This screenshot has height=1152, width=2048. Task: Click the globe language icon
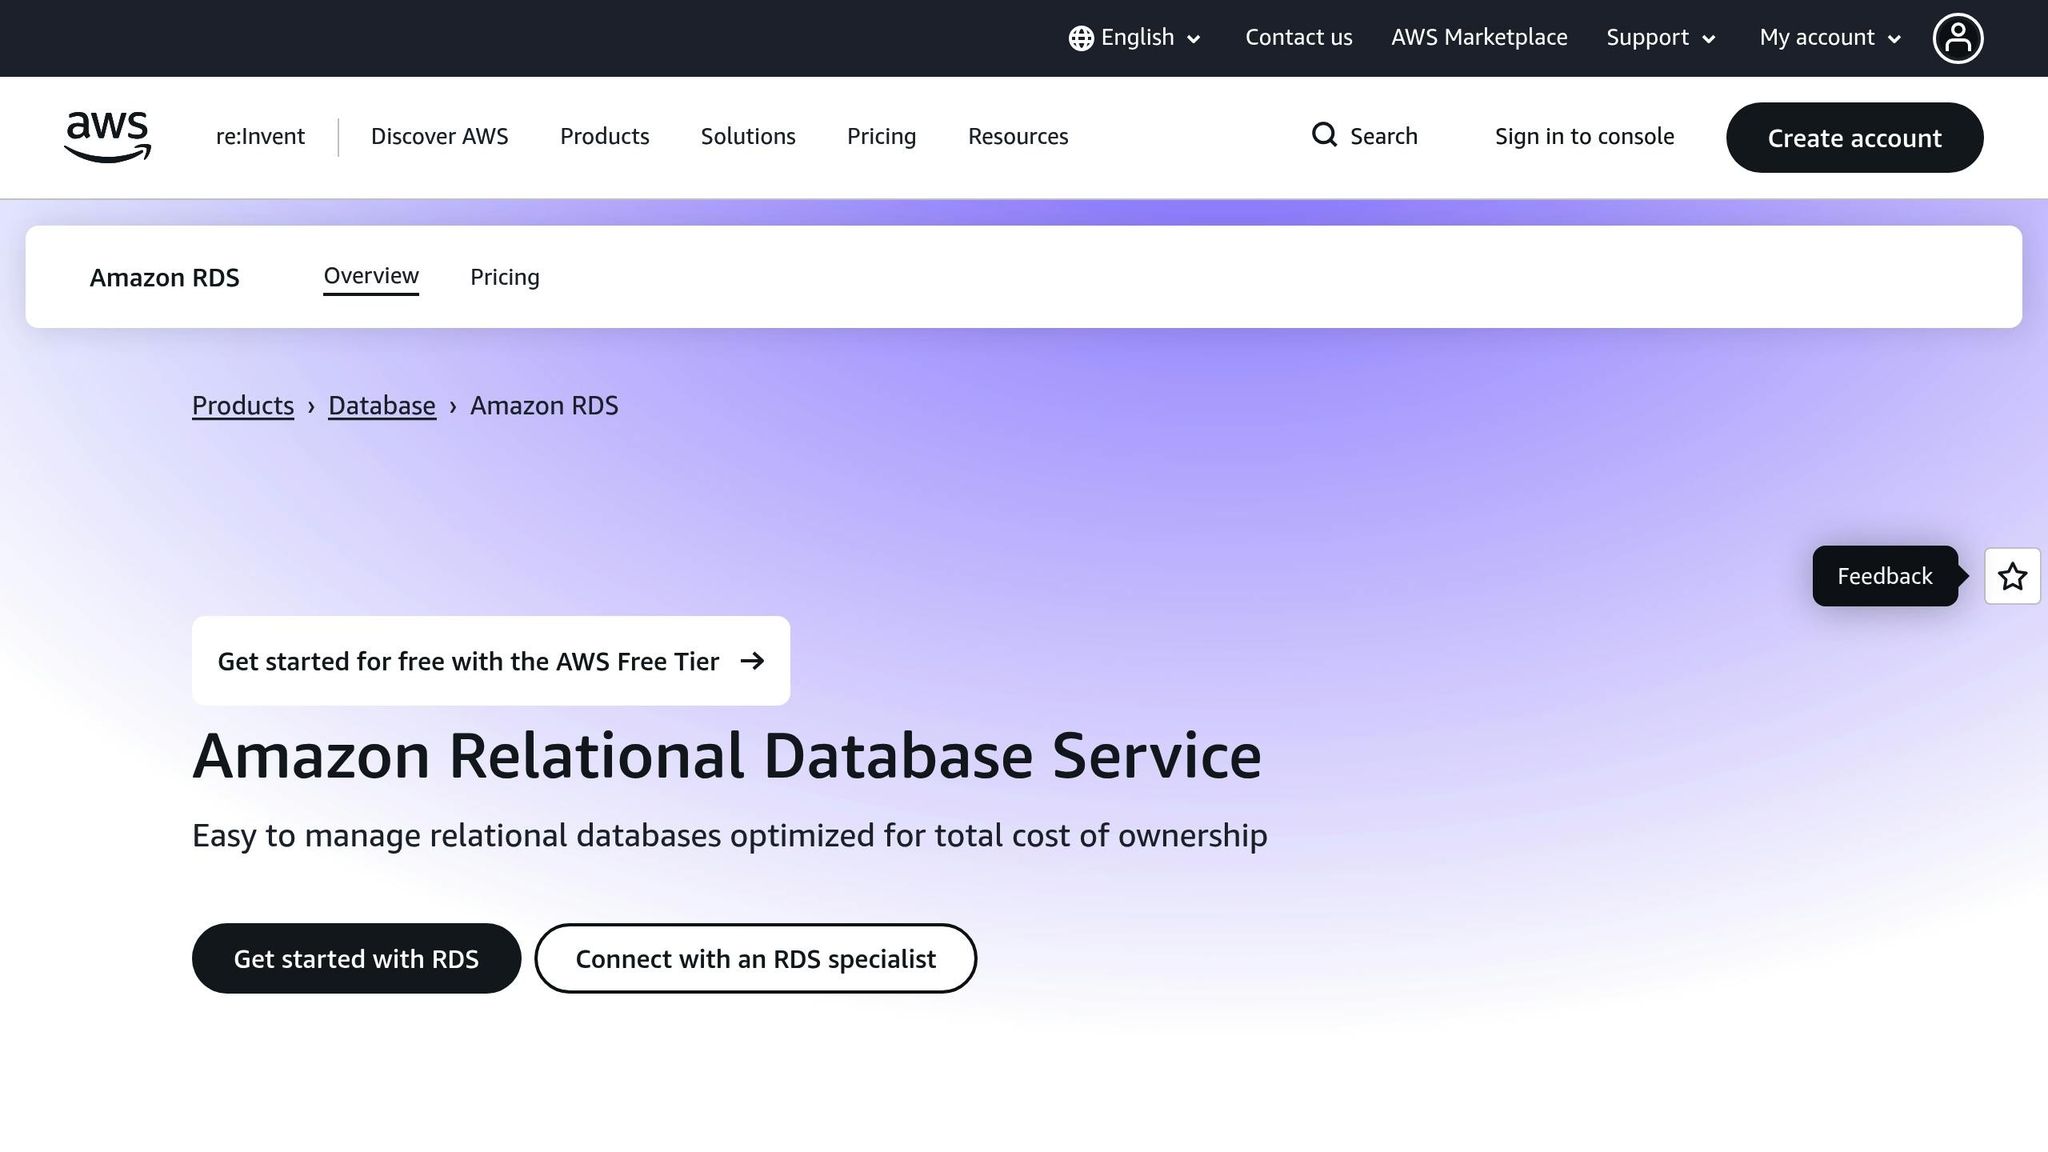click(1080, 38)
